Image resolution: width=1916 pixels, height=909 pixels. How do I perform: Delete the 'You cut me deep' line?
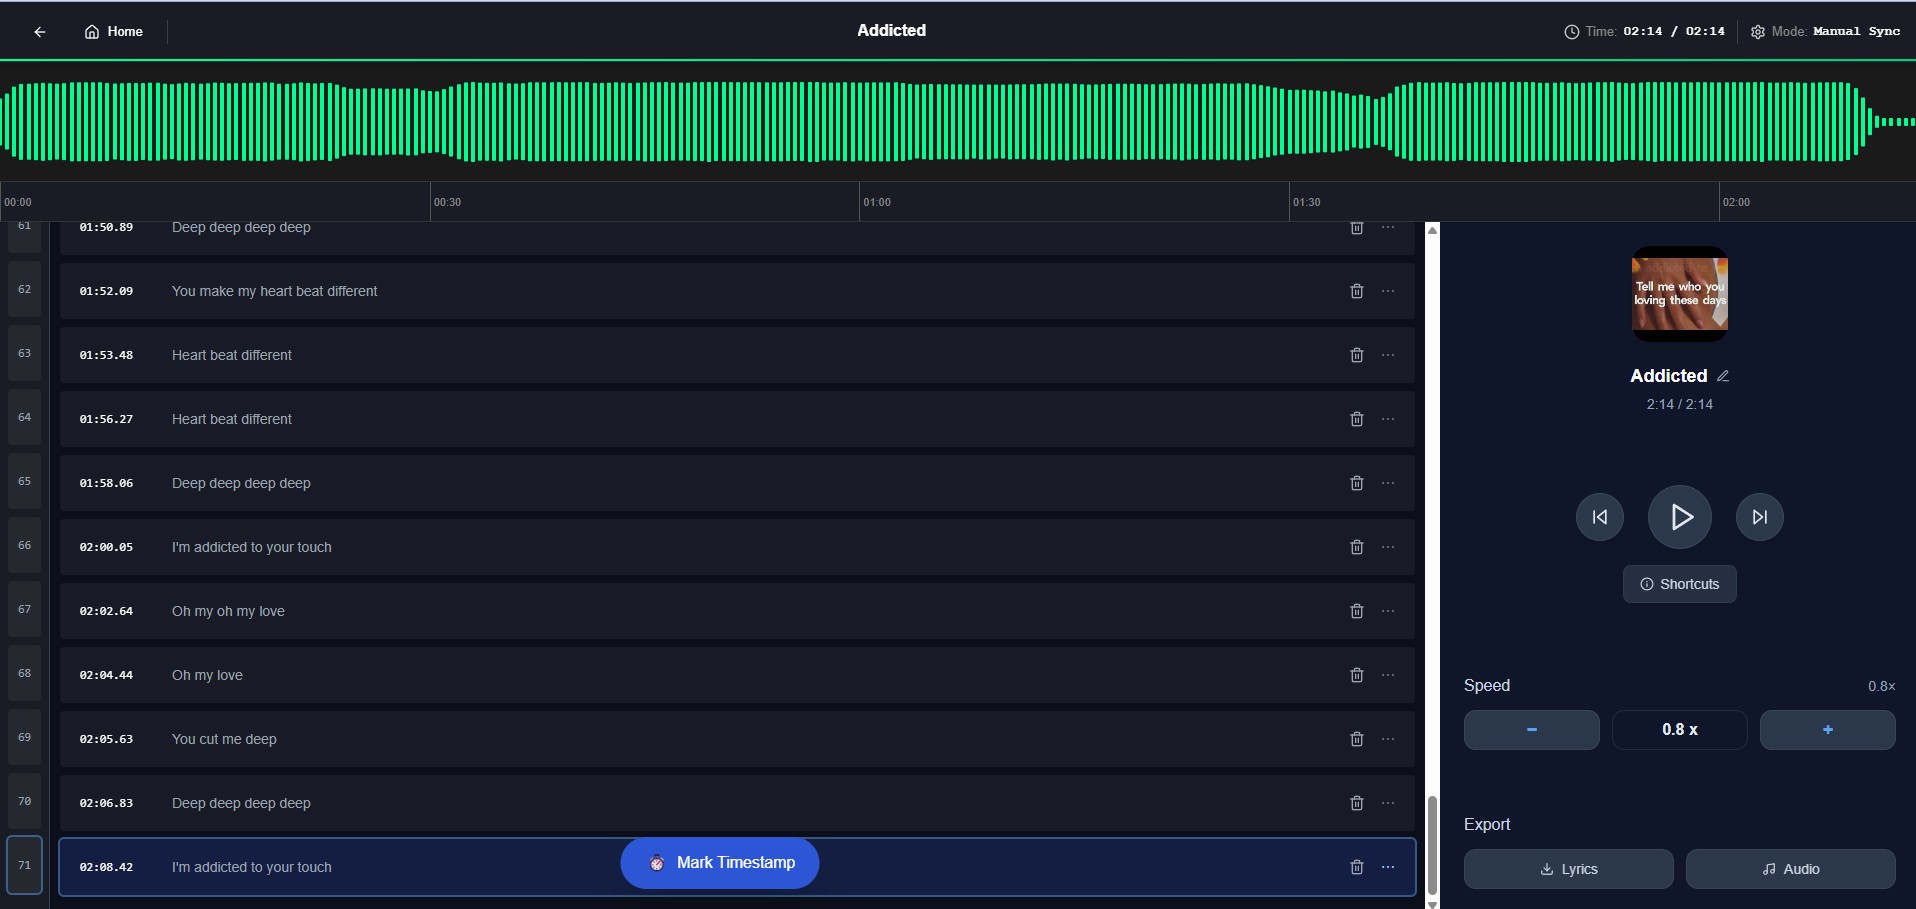tap(1356, 739)
